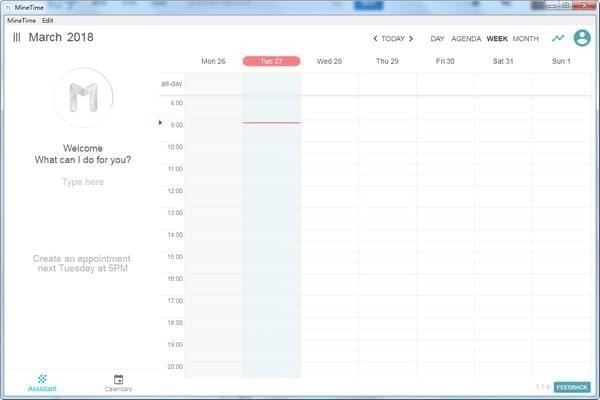Open the MineTime menu

coord(21,20)
